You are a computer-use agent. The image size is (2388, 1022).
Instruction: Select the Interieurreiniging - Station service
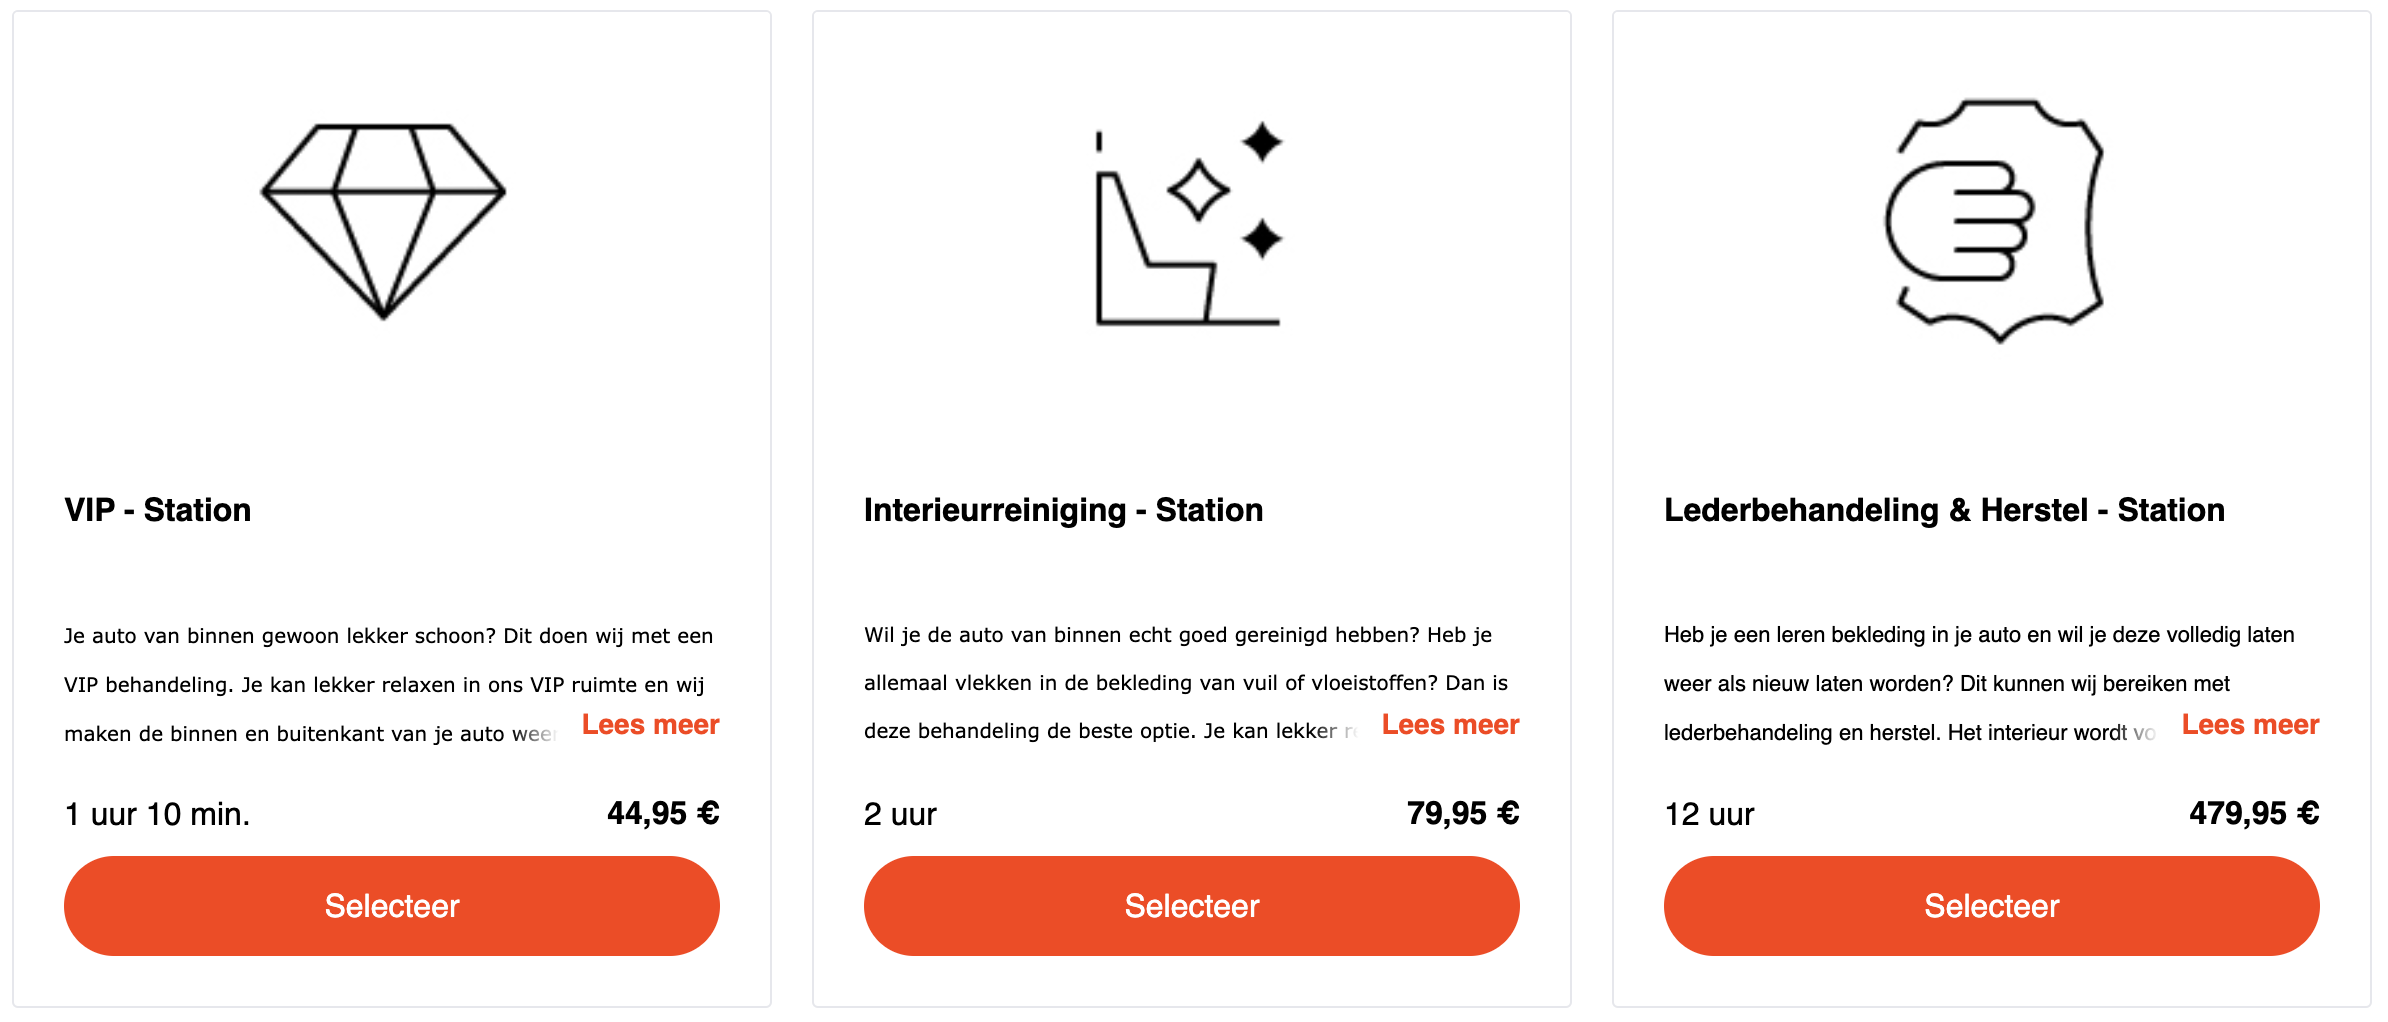click(x=1192, y=906)
